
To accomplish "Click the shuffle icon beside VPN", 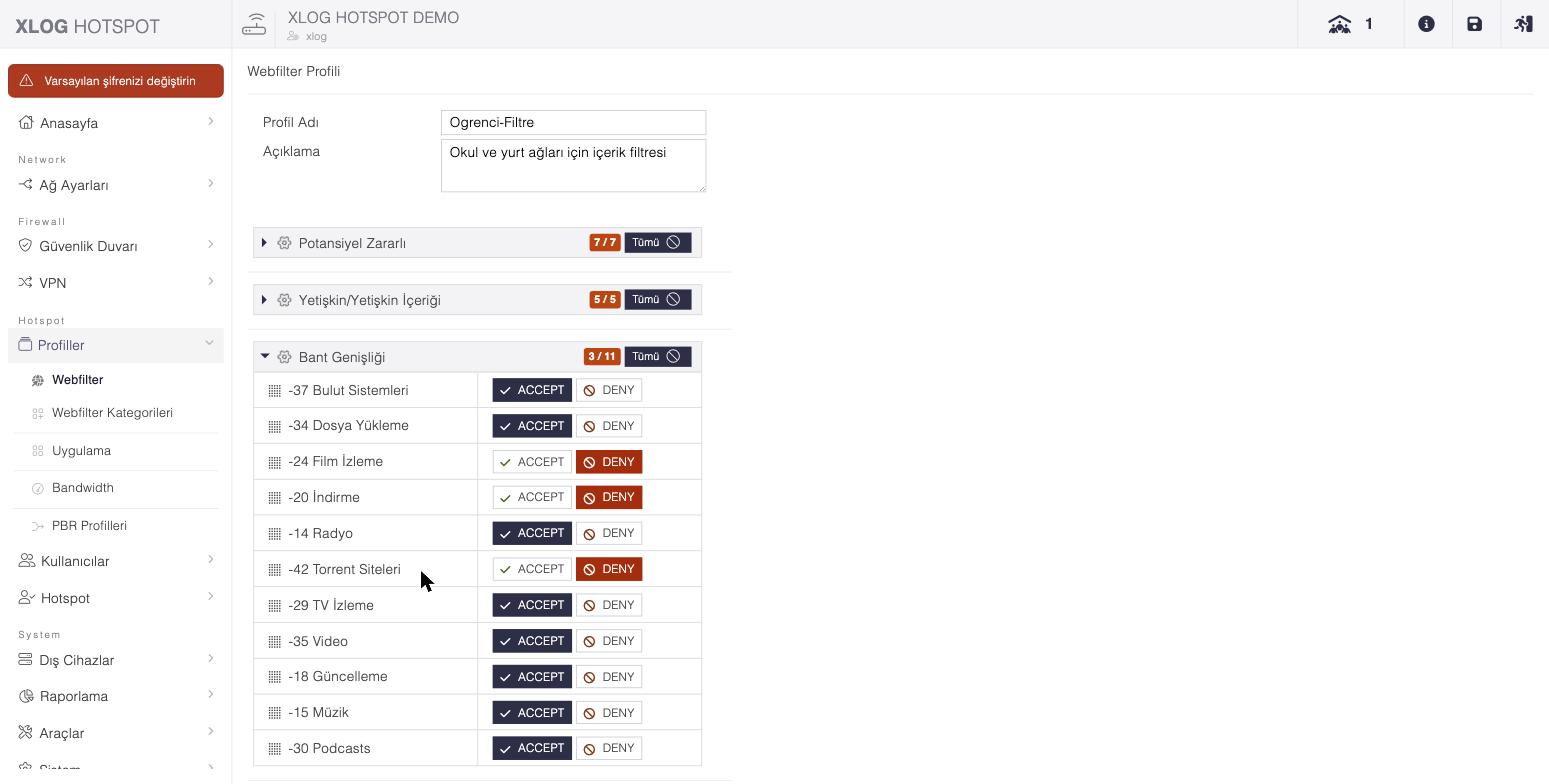I will [x=26, y=282].
